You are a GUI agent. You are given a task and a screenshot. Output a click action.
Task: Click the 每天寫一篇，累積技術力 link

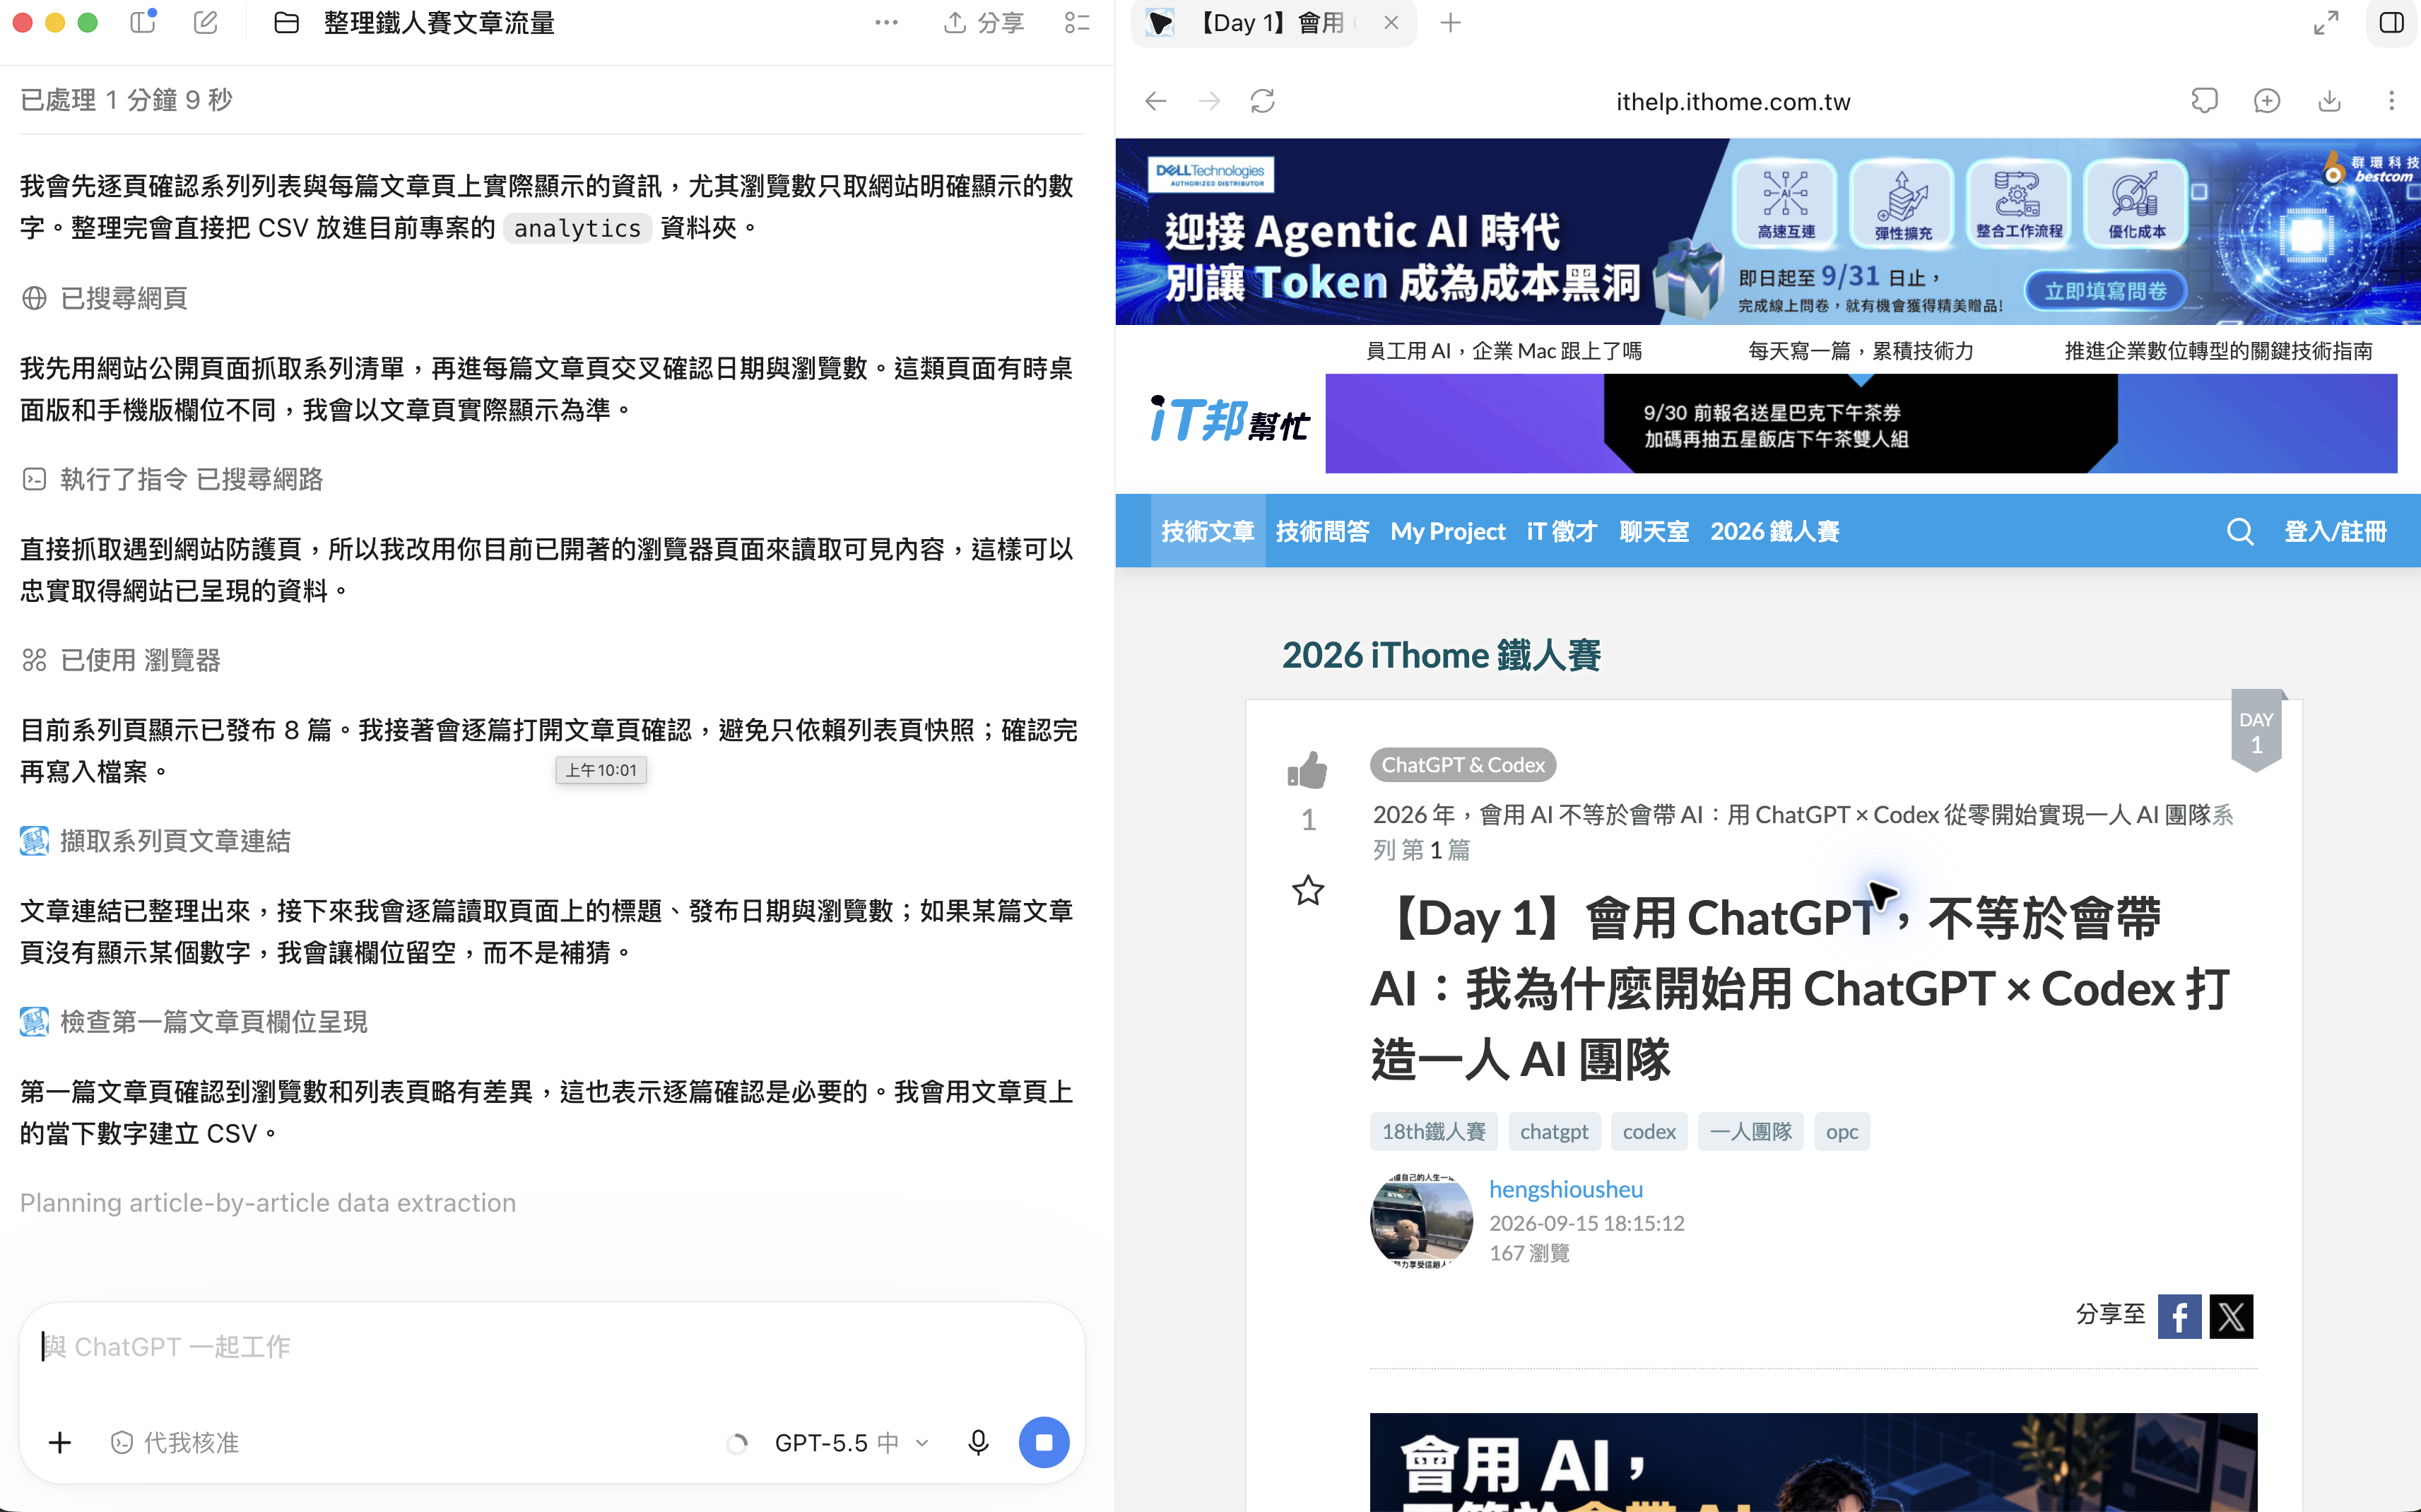(1860, 351)
